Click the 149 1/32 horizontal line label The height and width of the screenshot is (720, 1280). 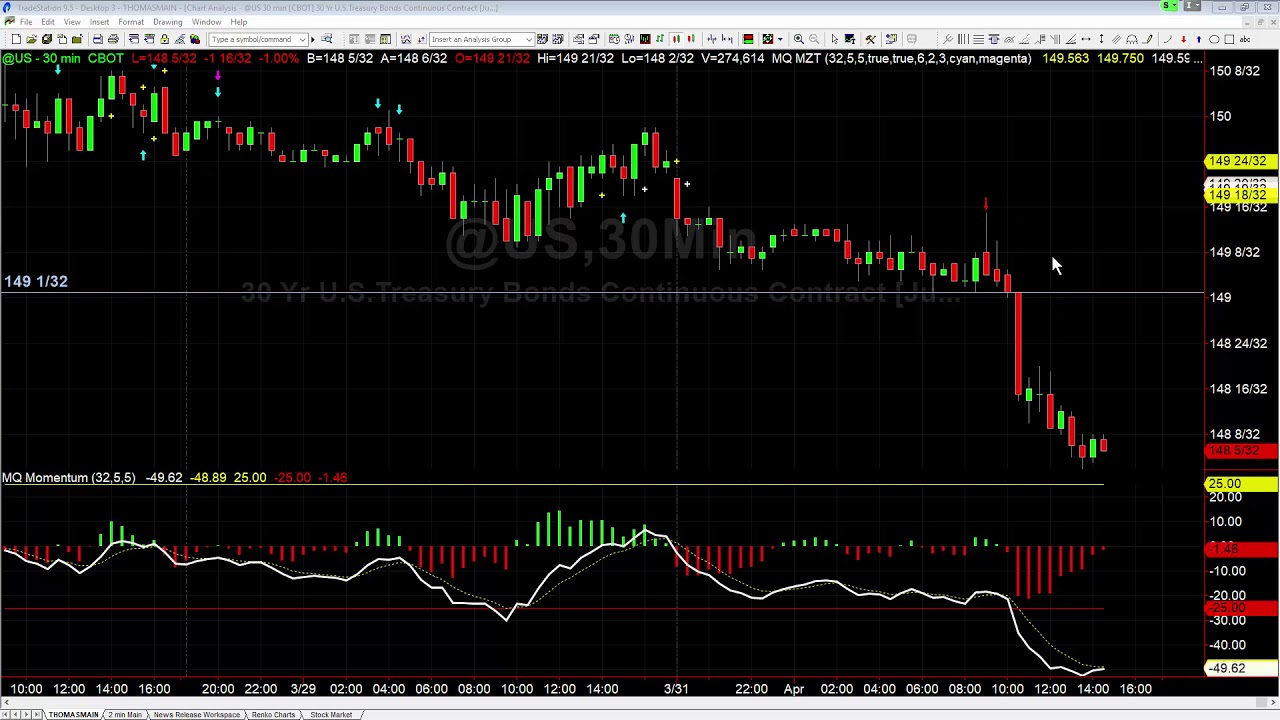[x=36, y=282]
